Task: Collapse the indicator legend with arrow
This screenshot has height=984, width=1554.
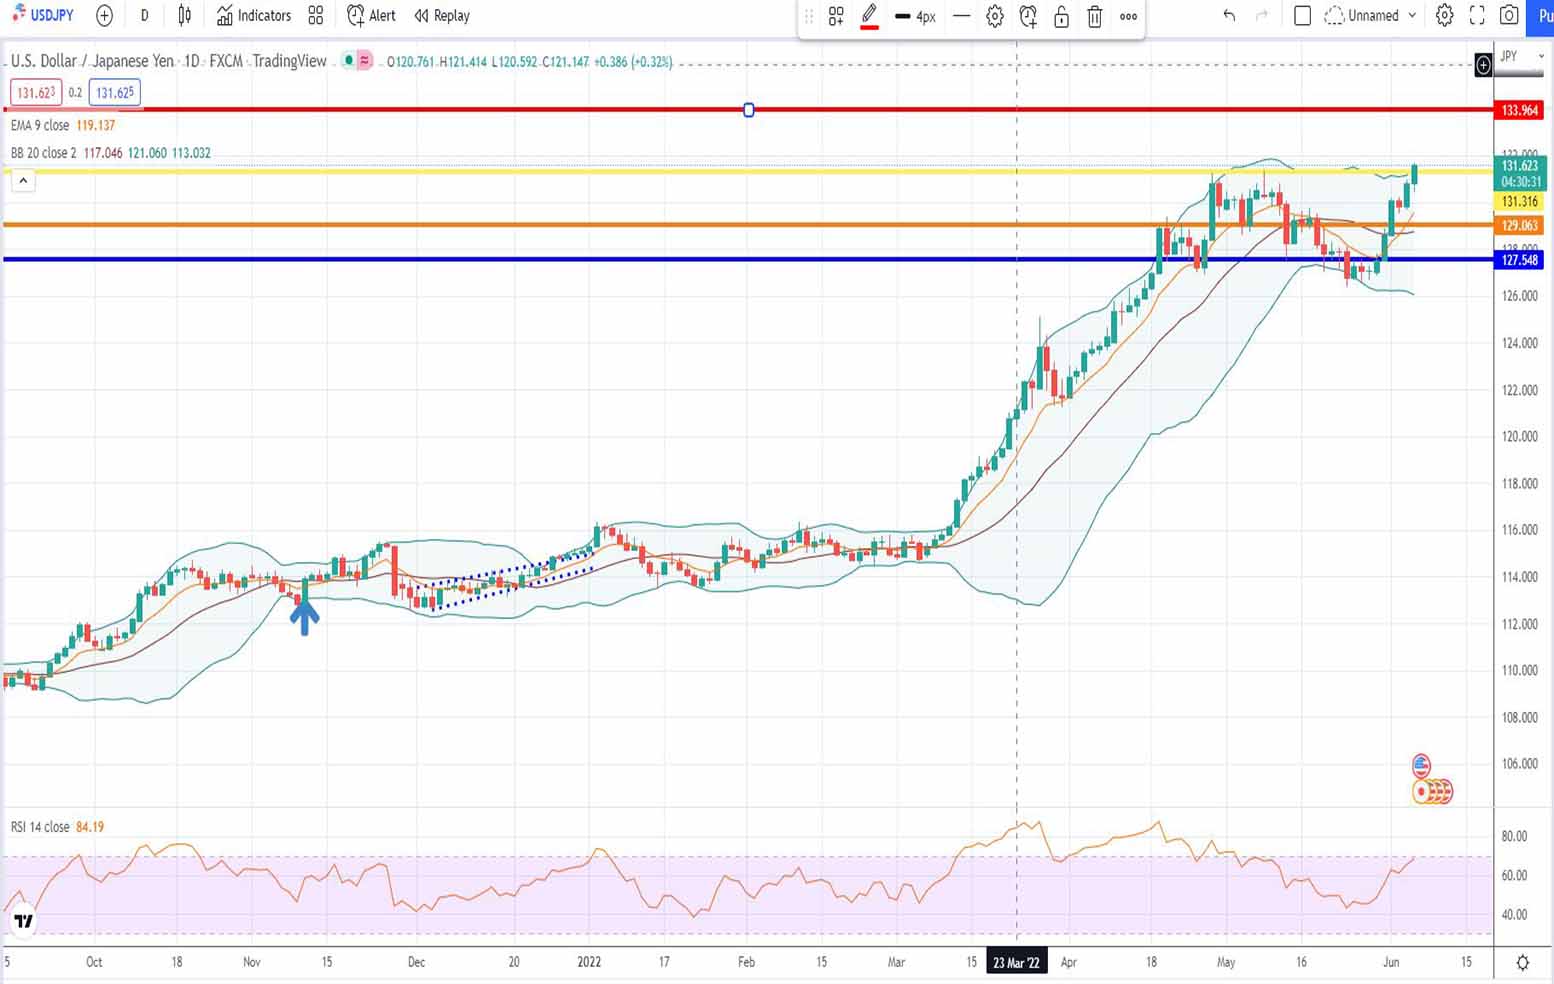Action: (x=23, y=181)
